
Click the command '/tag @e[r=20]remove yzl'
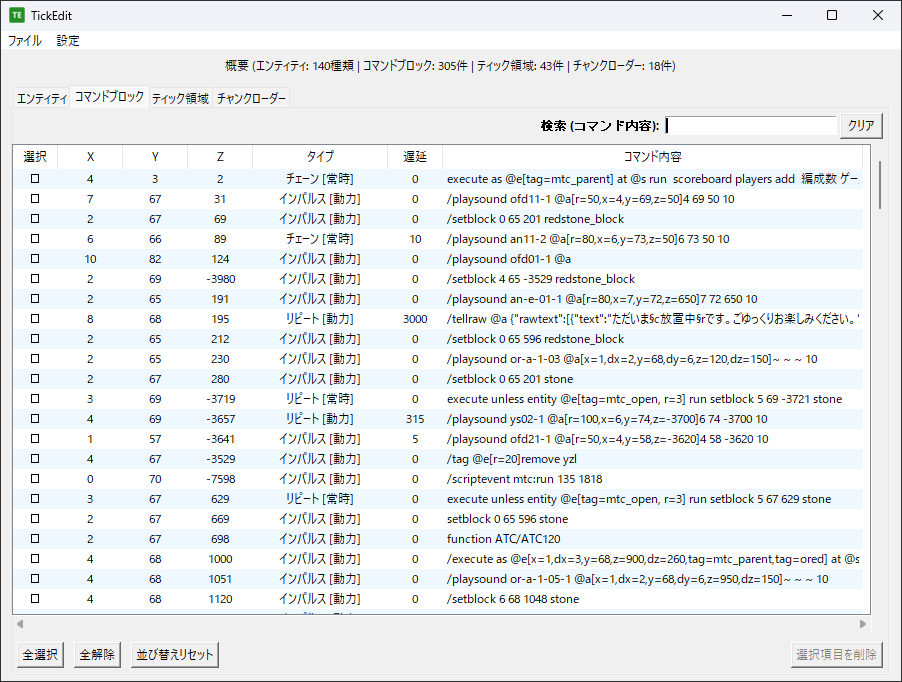tap(512, 459)
